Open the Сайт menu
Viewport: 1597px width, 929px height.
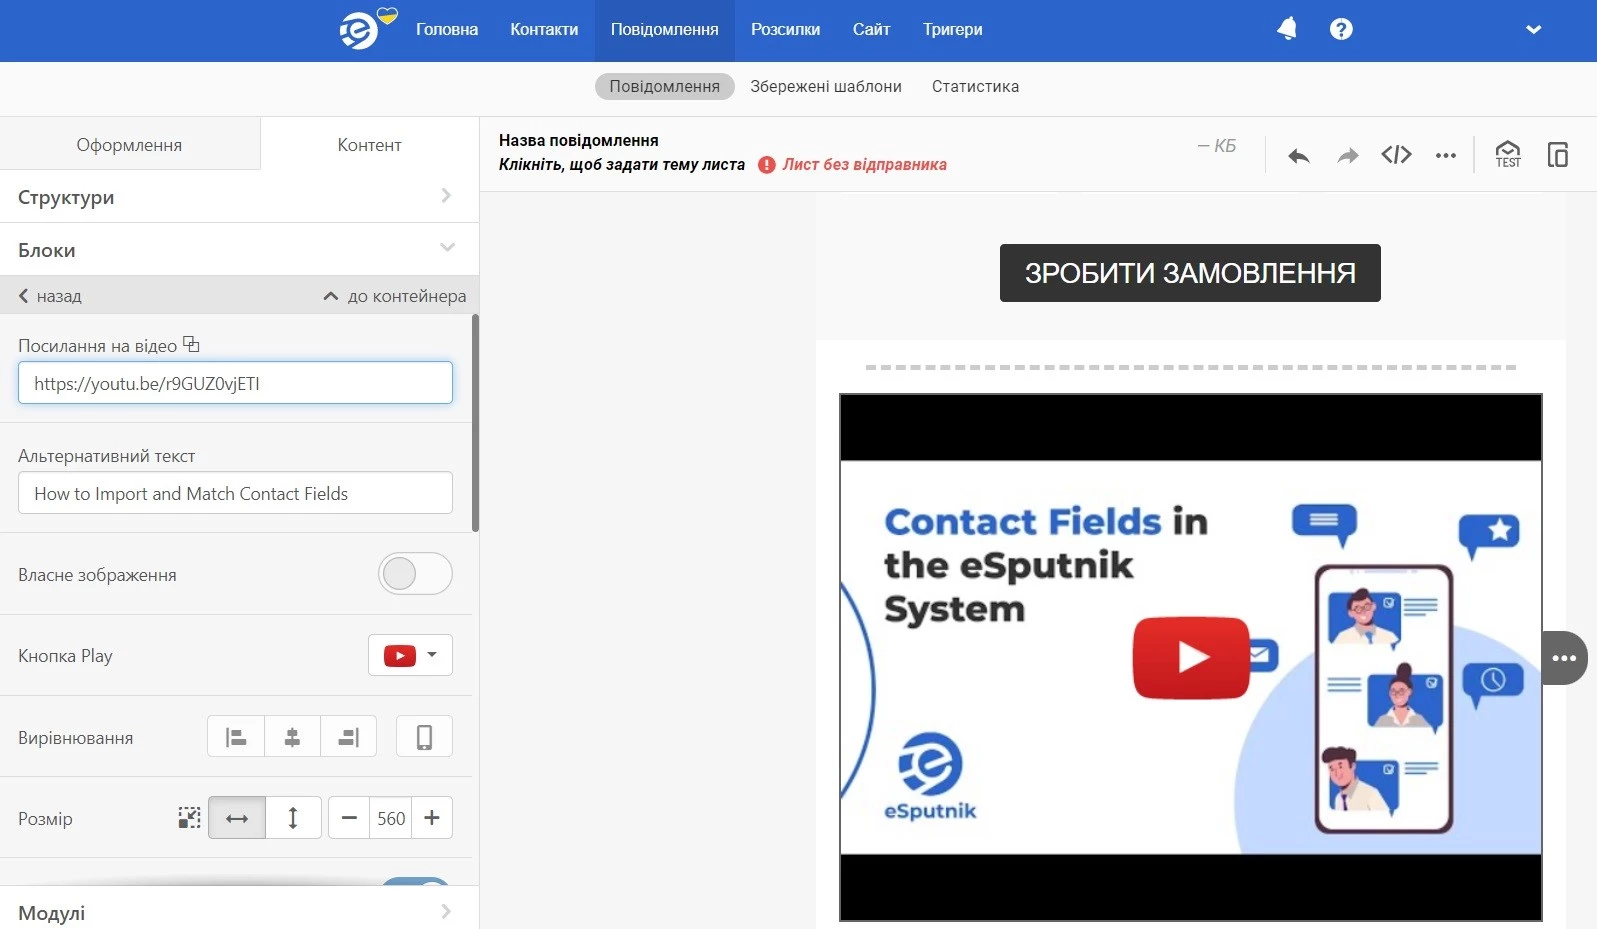(x=871, y=30)
